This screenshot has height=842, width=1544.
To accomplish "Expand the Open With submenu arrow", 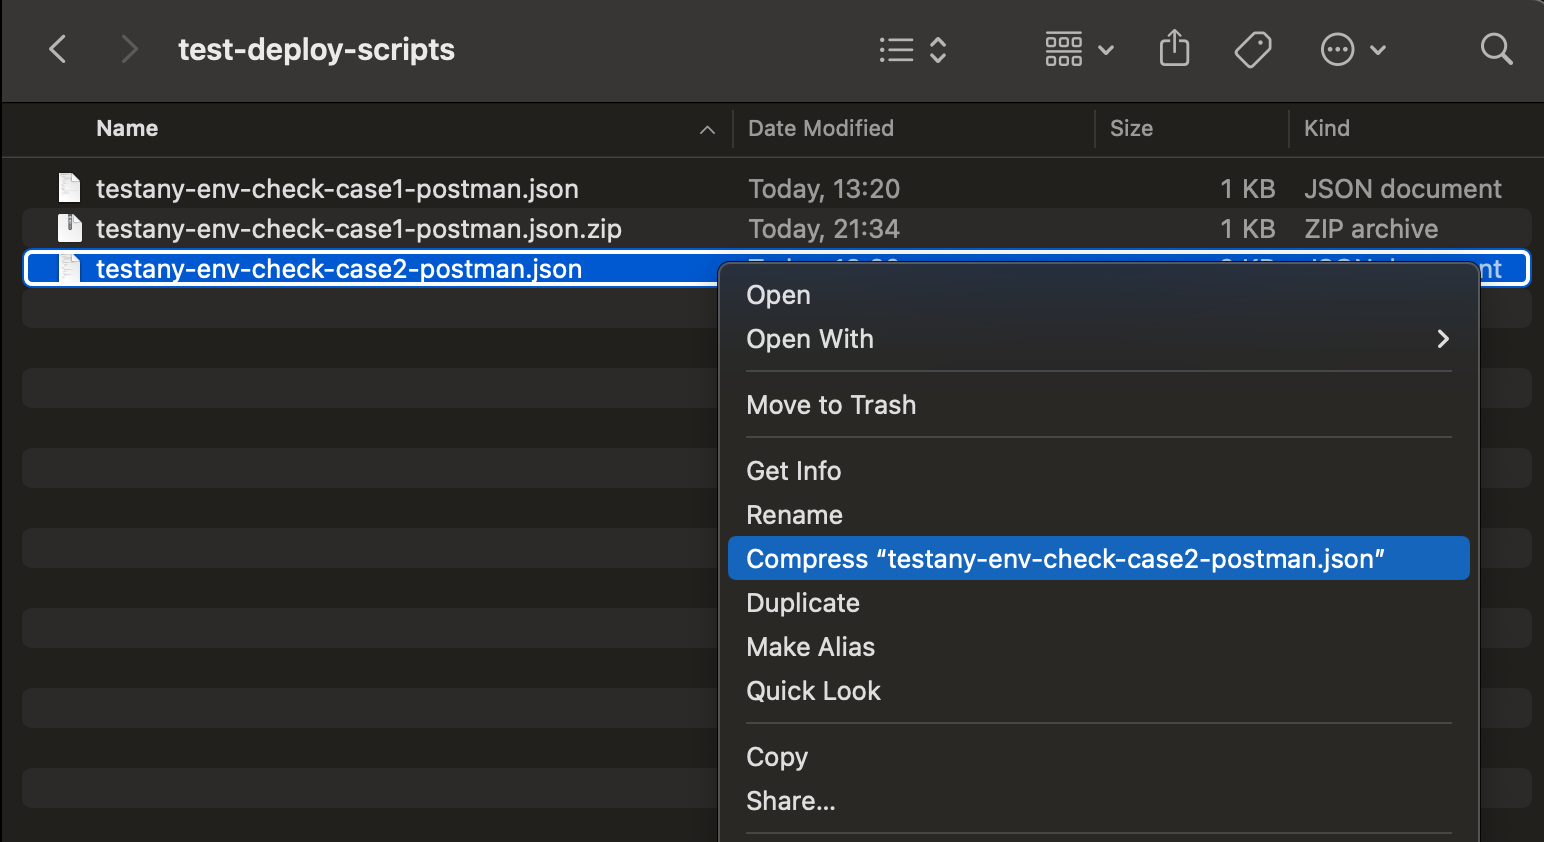I will click(x=1443, y=339).
